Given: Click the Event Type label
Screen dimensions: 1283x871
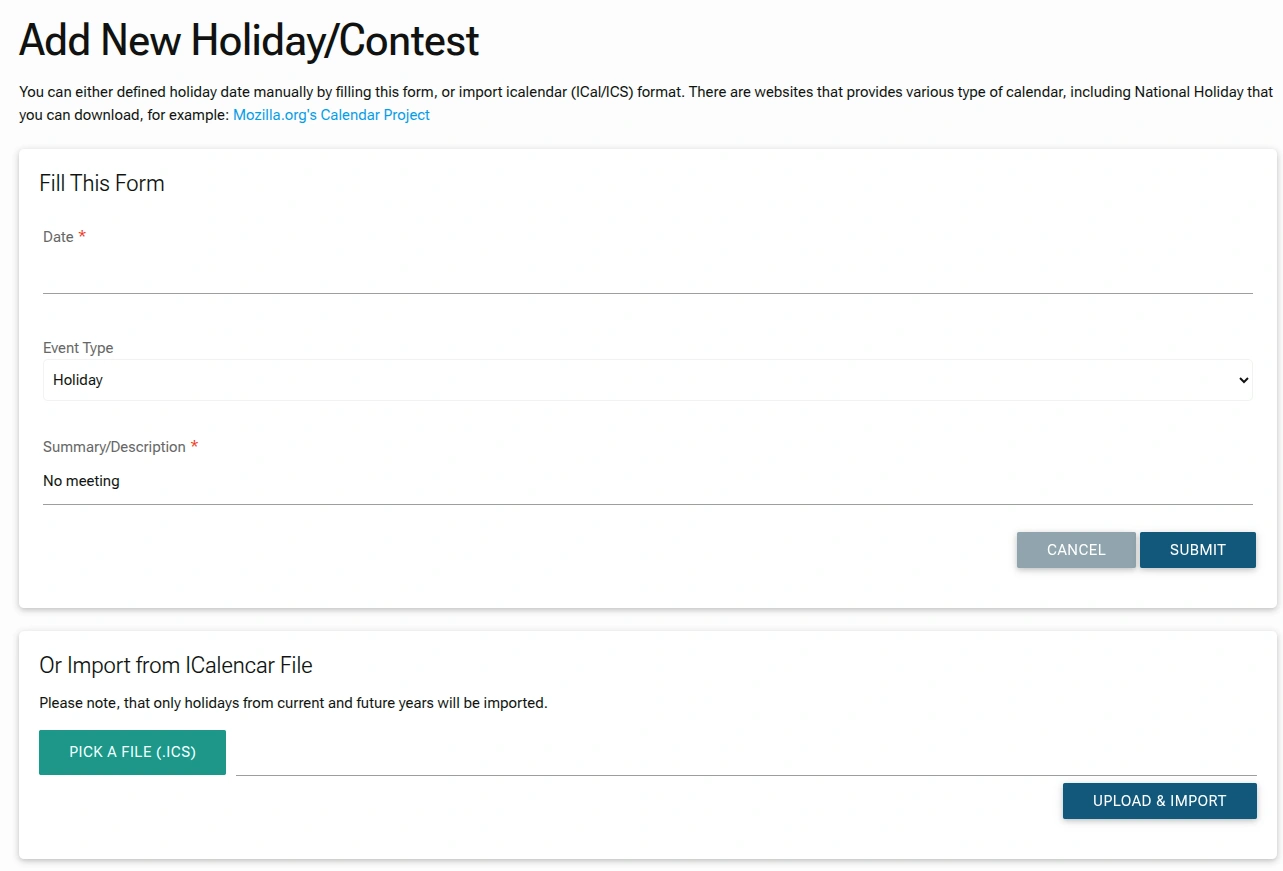Looking at the screenshot, I should click(78, 348).
